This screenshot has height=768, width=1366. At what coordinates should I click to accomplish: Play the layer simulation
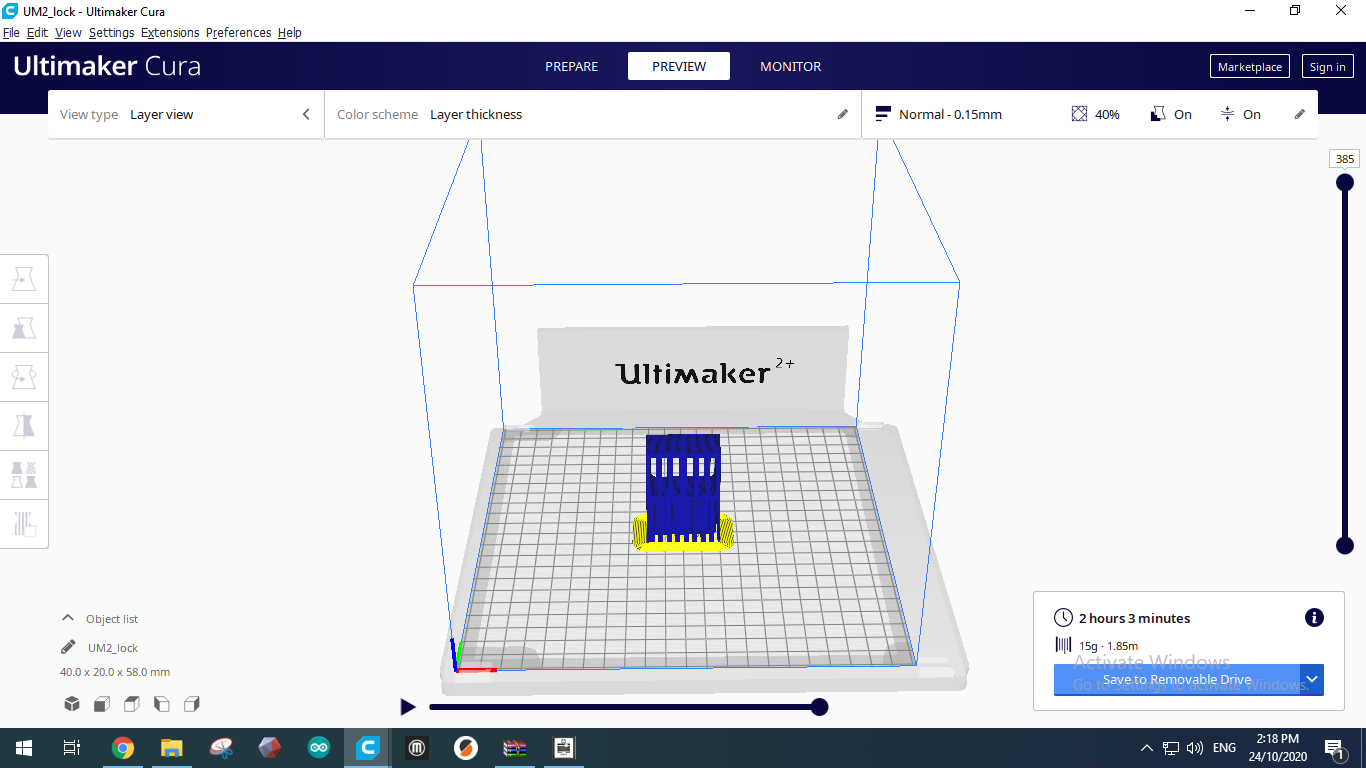(408, 707)
